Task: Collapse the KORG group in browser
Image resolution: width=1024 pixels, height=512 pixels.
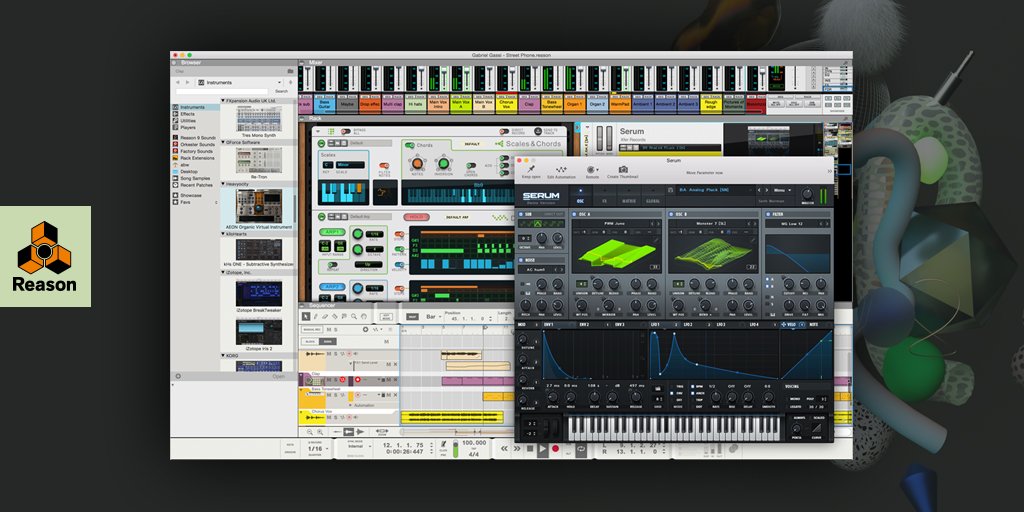Action: (223, 356)
